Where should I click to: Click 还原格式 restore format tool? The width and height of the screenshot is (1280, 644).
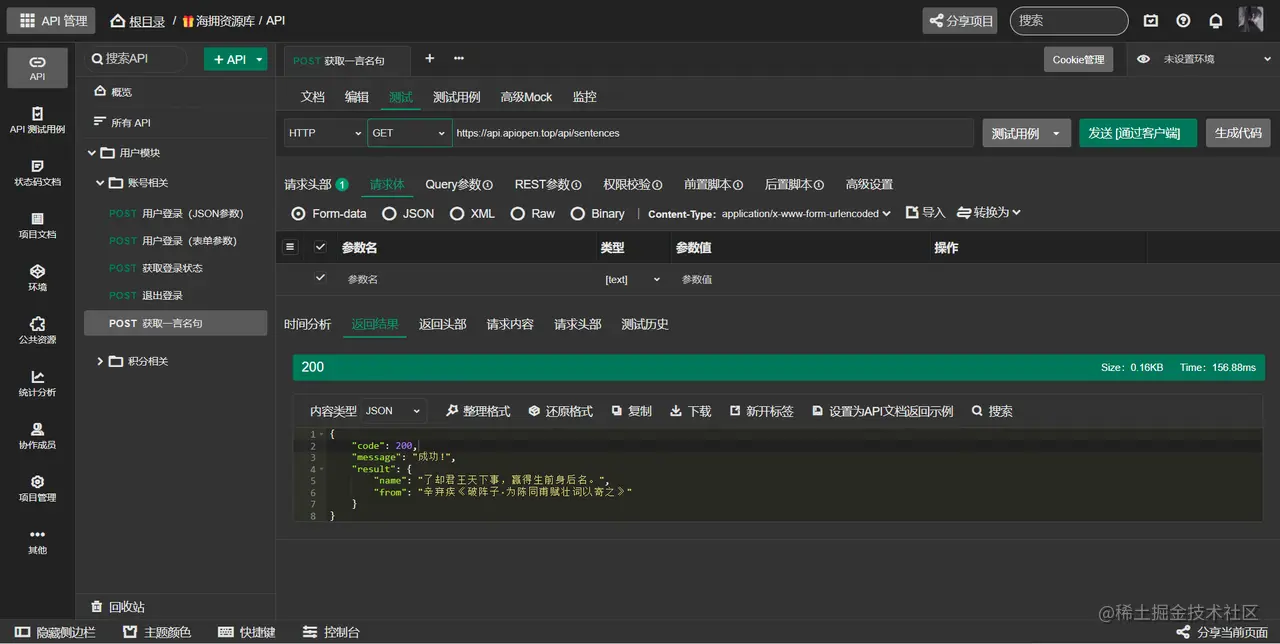pyautogui.click(x=560, y=411)
